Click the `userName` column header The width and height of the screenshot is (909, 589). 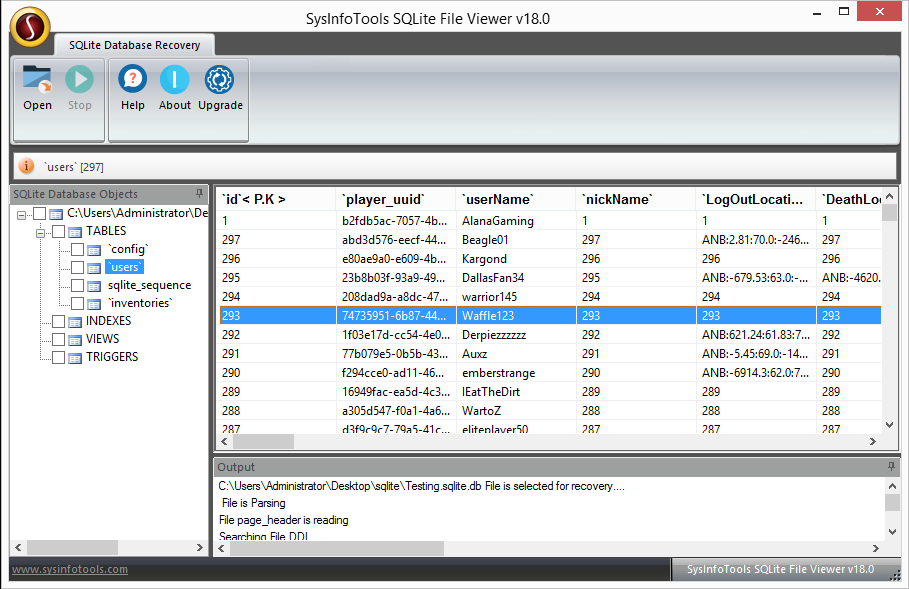[498, 199]
